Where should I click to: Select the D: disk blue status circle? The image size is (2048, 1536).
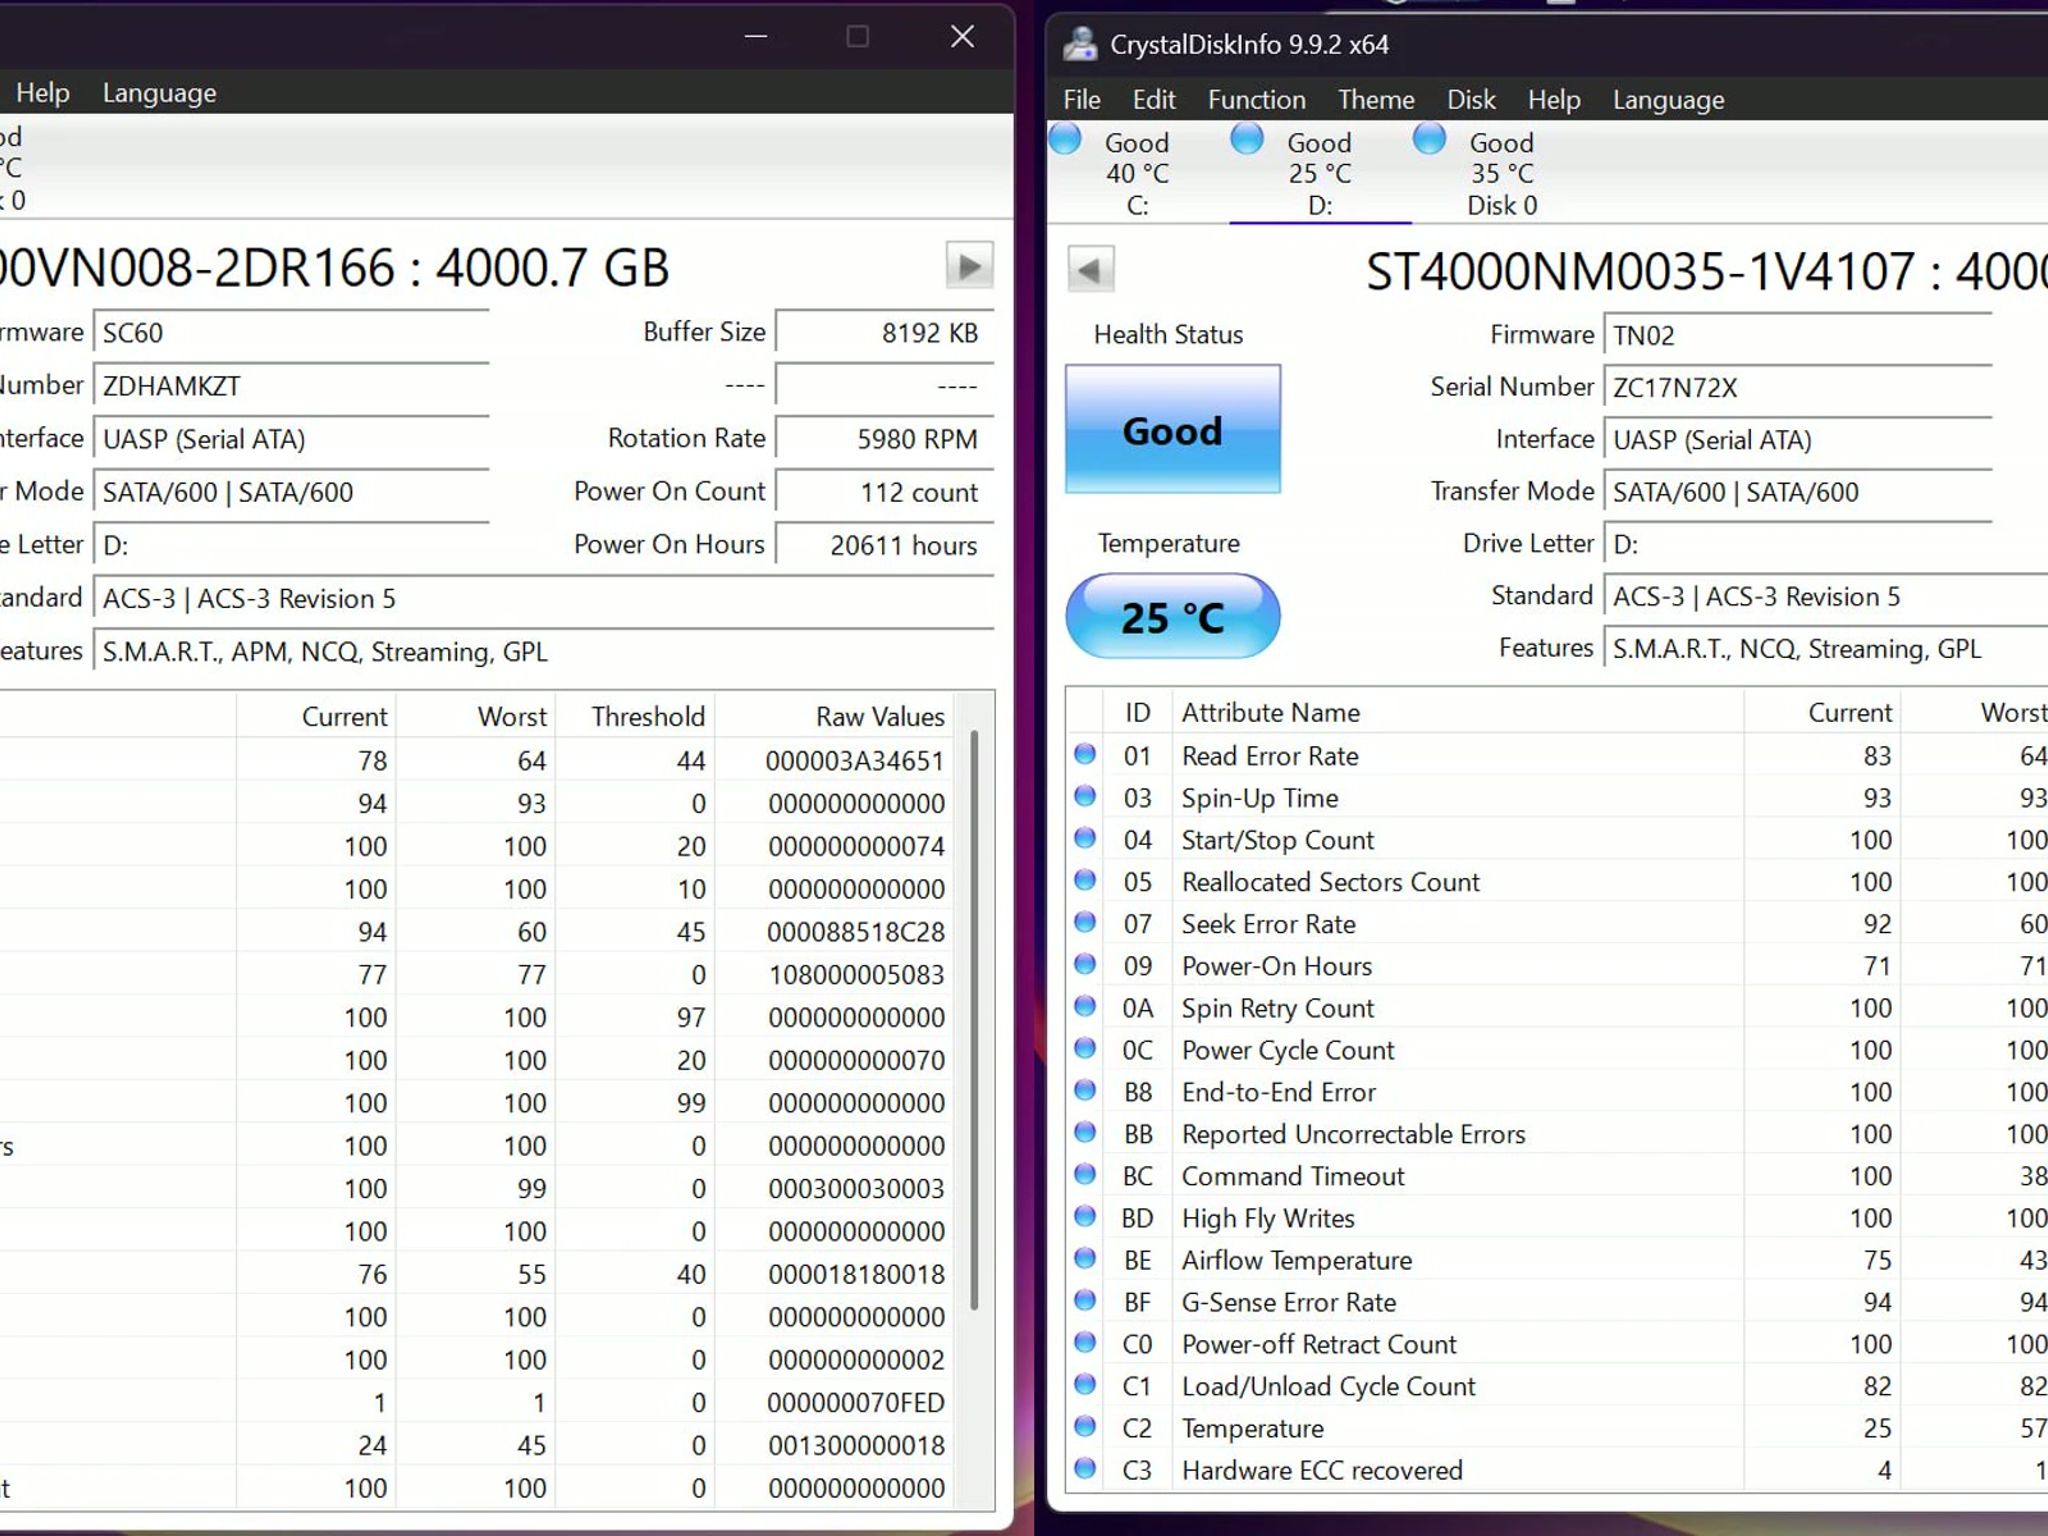point(1247,139)
